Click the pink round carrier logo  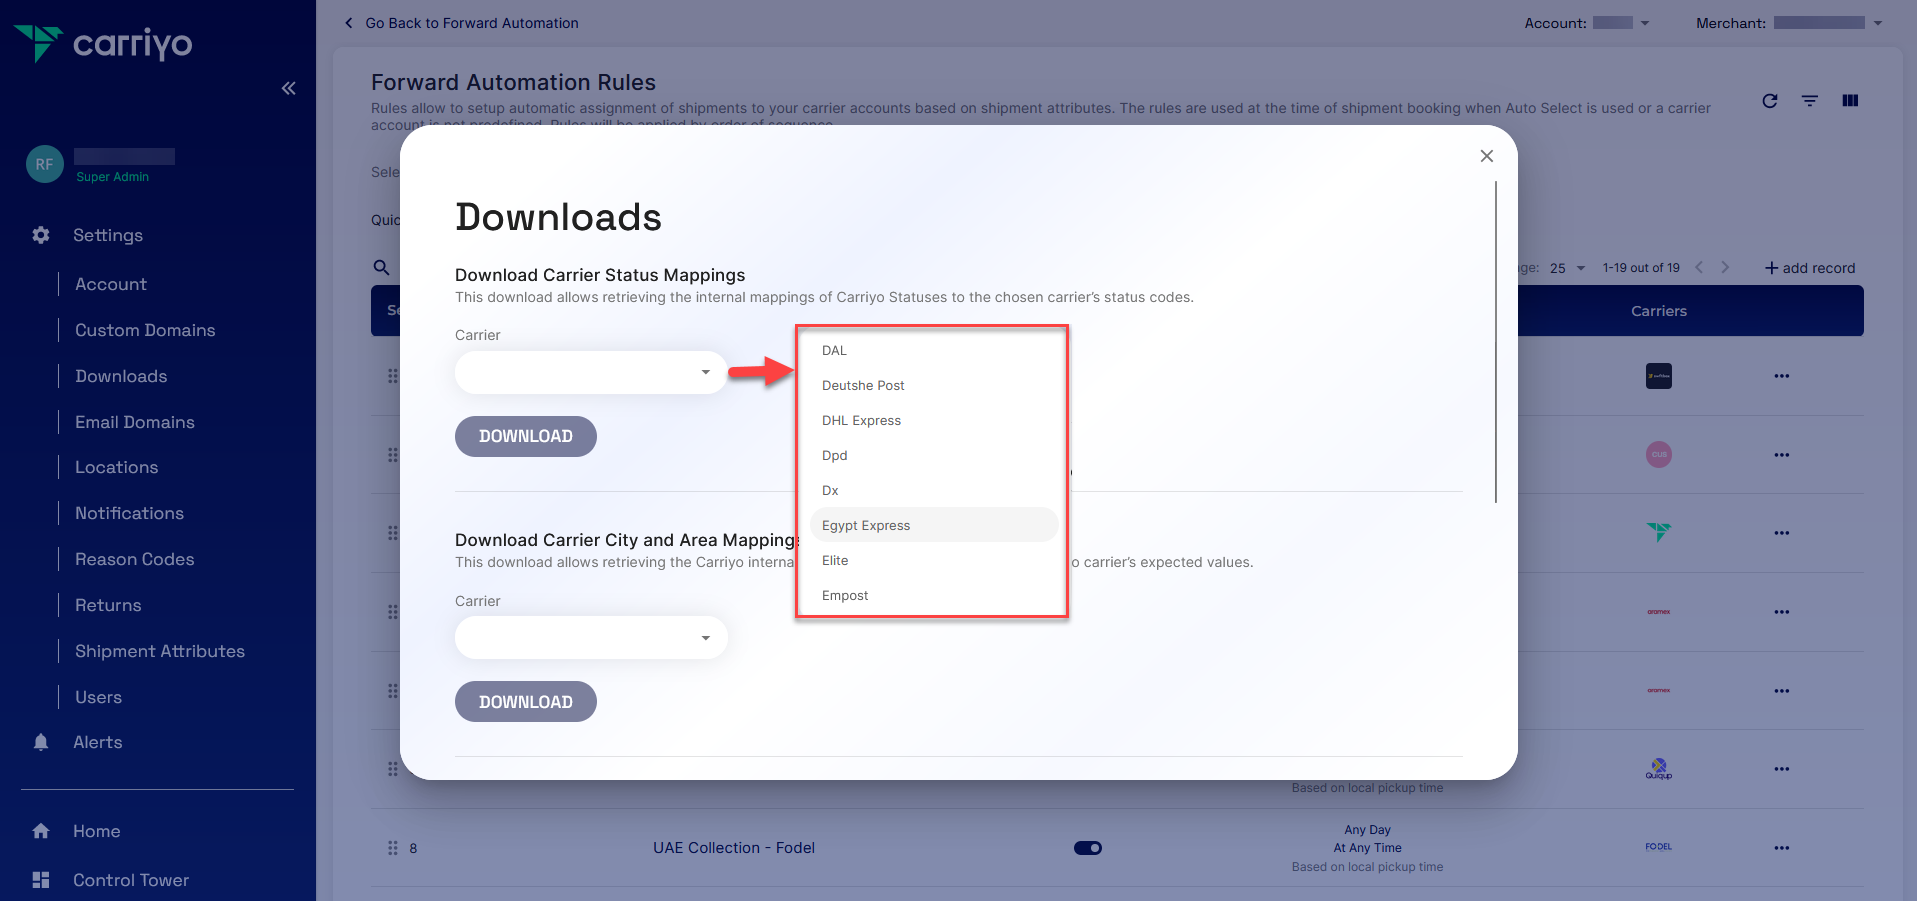click(1659, 455)
